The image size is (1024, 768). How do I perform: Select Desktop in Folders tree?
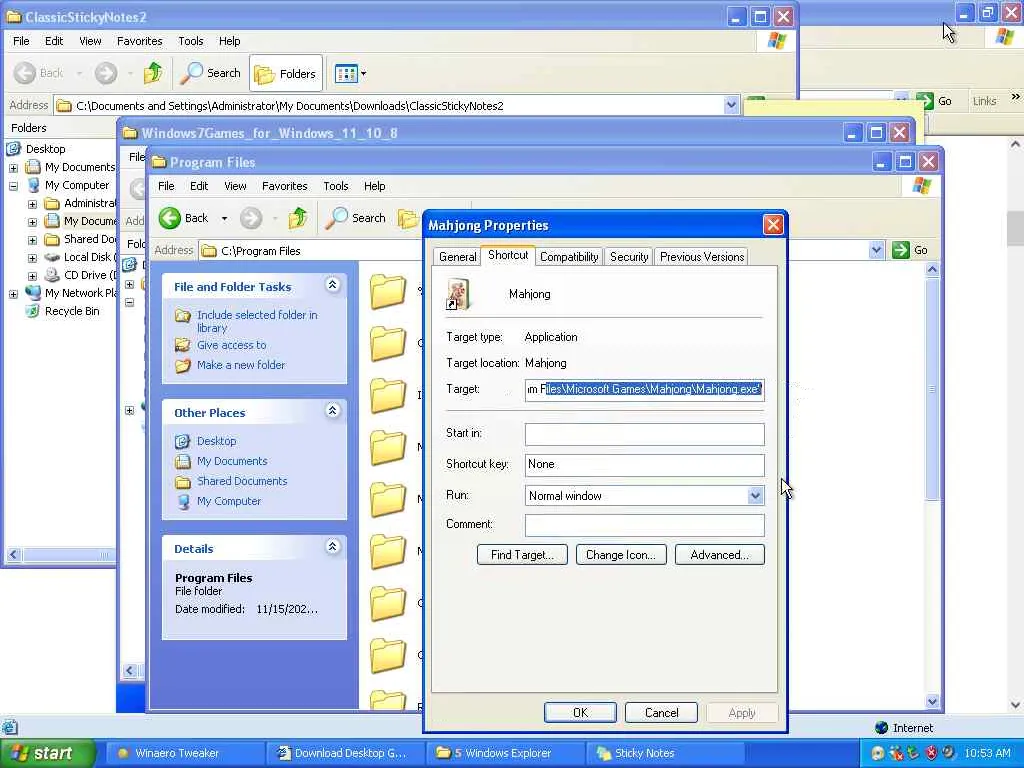point(46,149)
